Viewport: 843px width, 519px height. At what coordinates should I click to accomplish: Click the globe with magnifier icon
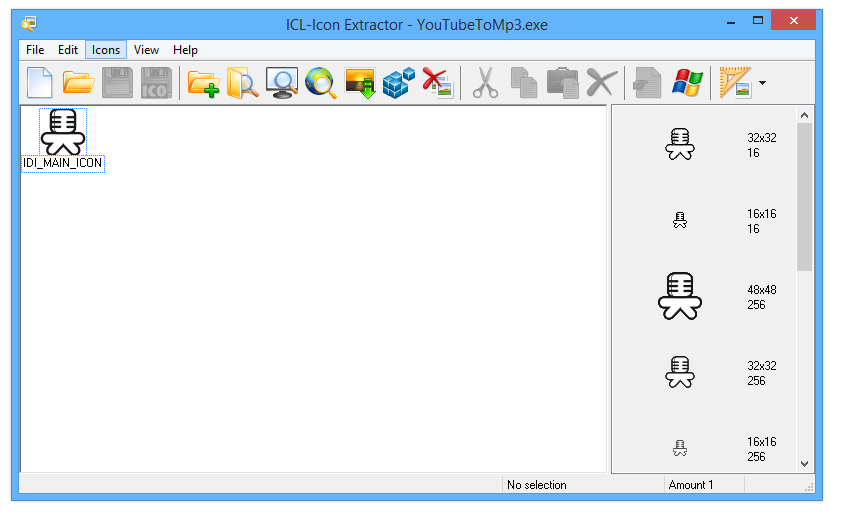[x=320, y=83]
